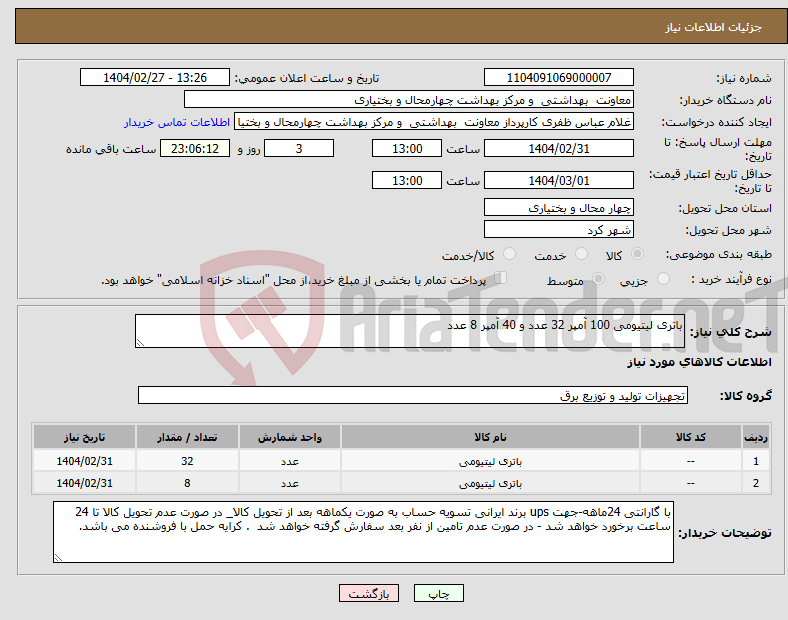Image resolution: width=788 pixels, height=620 pixels.
Task: Click باتری لیتیومی in row 1
Action: point(490,461)
